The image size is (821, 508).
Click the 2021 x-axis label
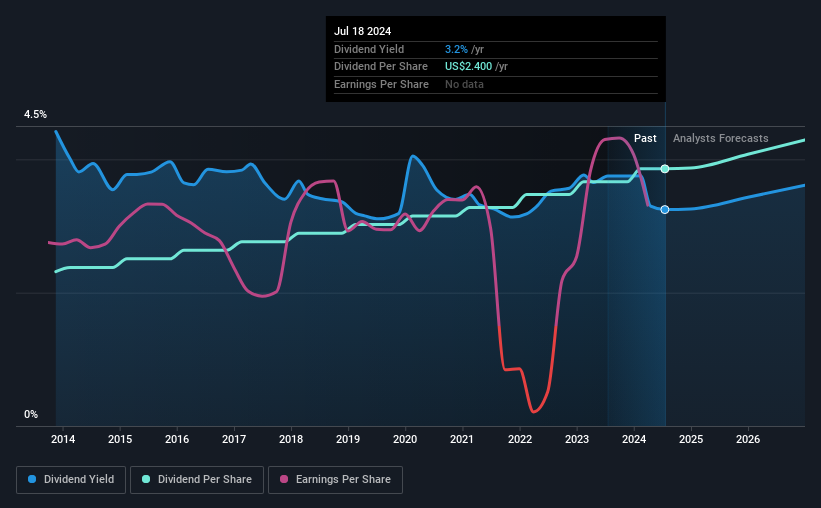(x=462, y=439)
